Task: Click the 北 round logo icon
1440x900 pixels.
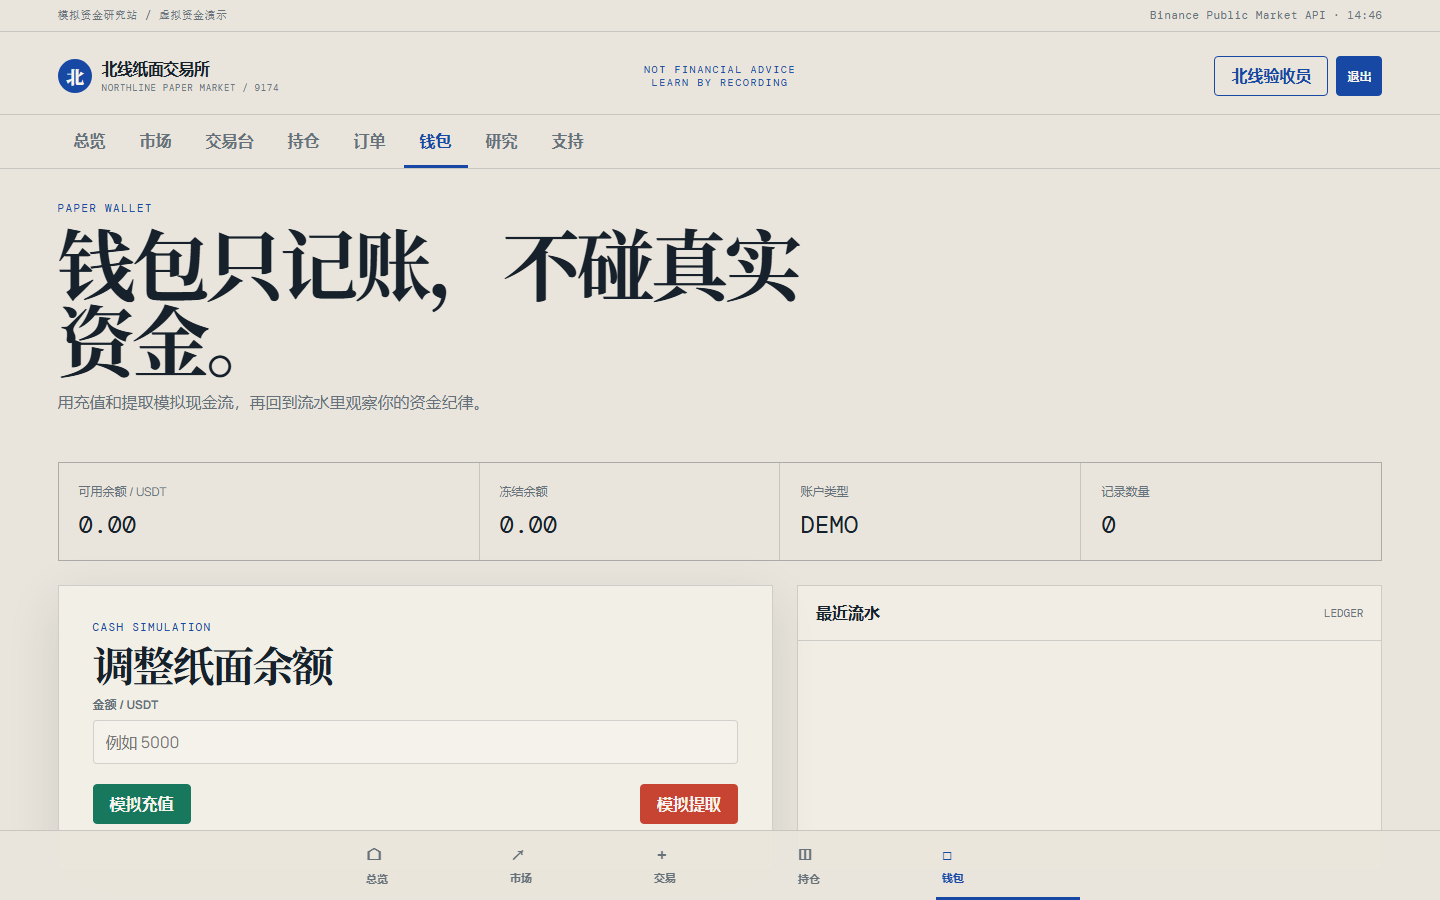Action: 75,76
